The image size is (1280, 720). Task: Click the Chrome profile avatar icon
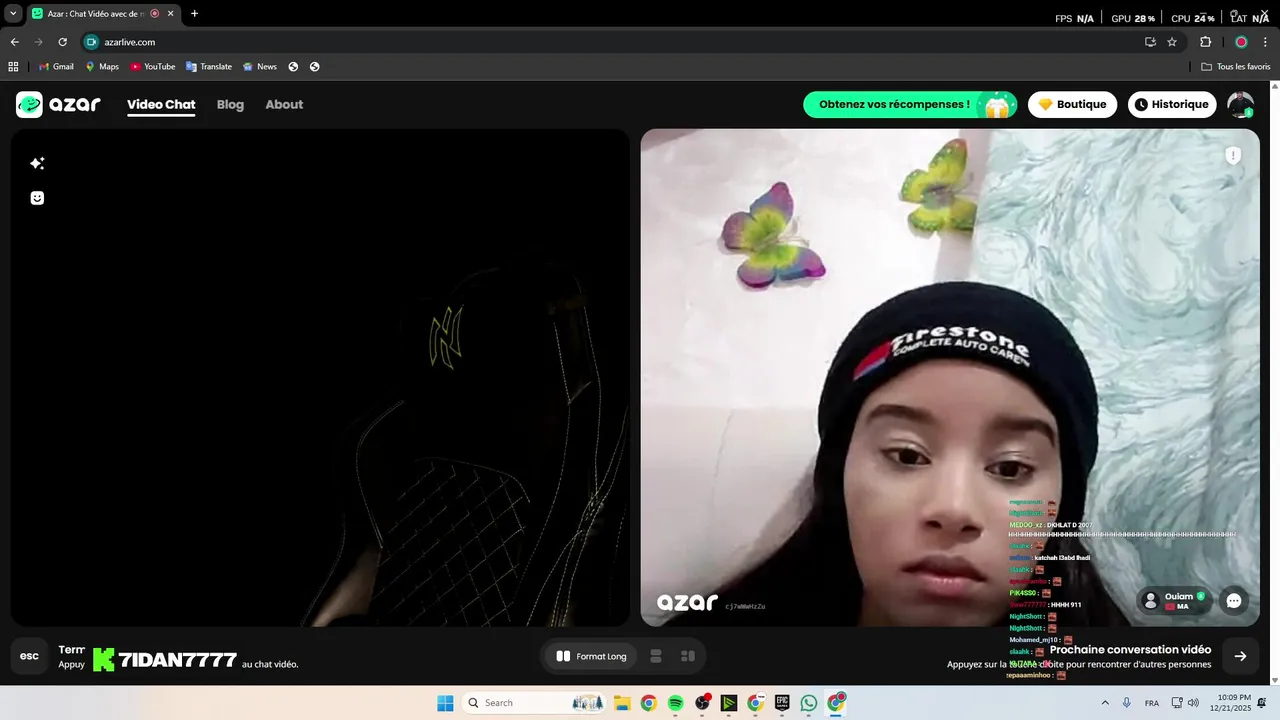click(x=1241, y=42)
